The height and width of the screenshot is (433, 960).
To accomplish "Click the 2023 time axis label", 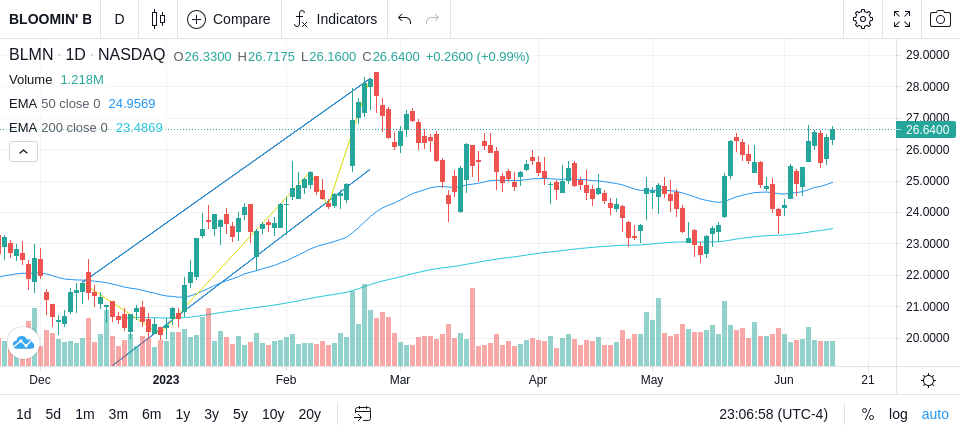I will [166, 380].
